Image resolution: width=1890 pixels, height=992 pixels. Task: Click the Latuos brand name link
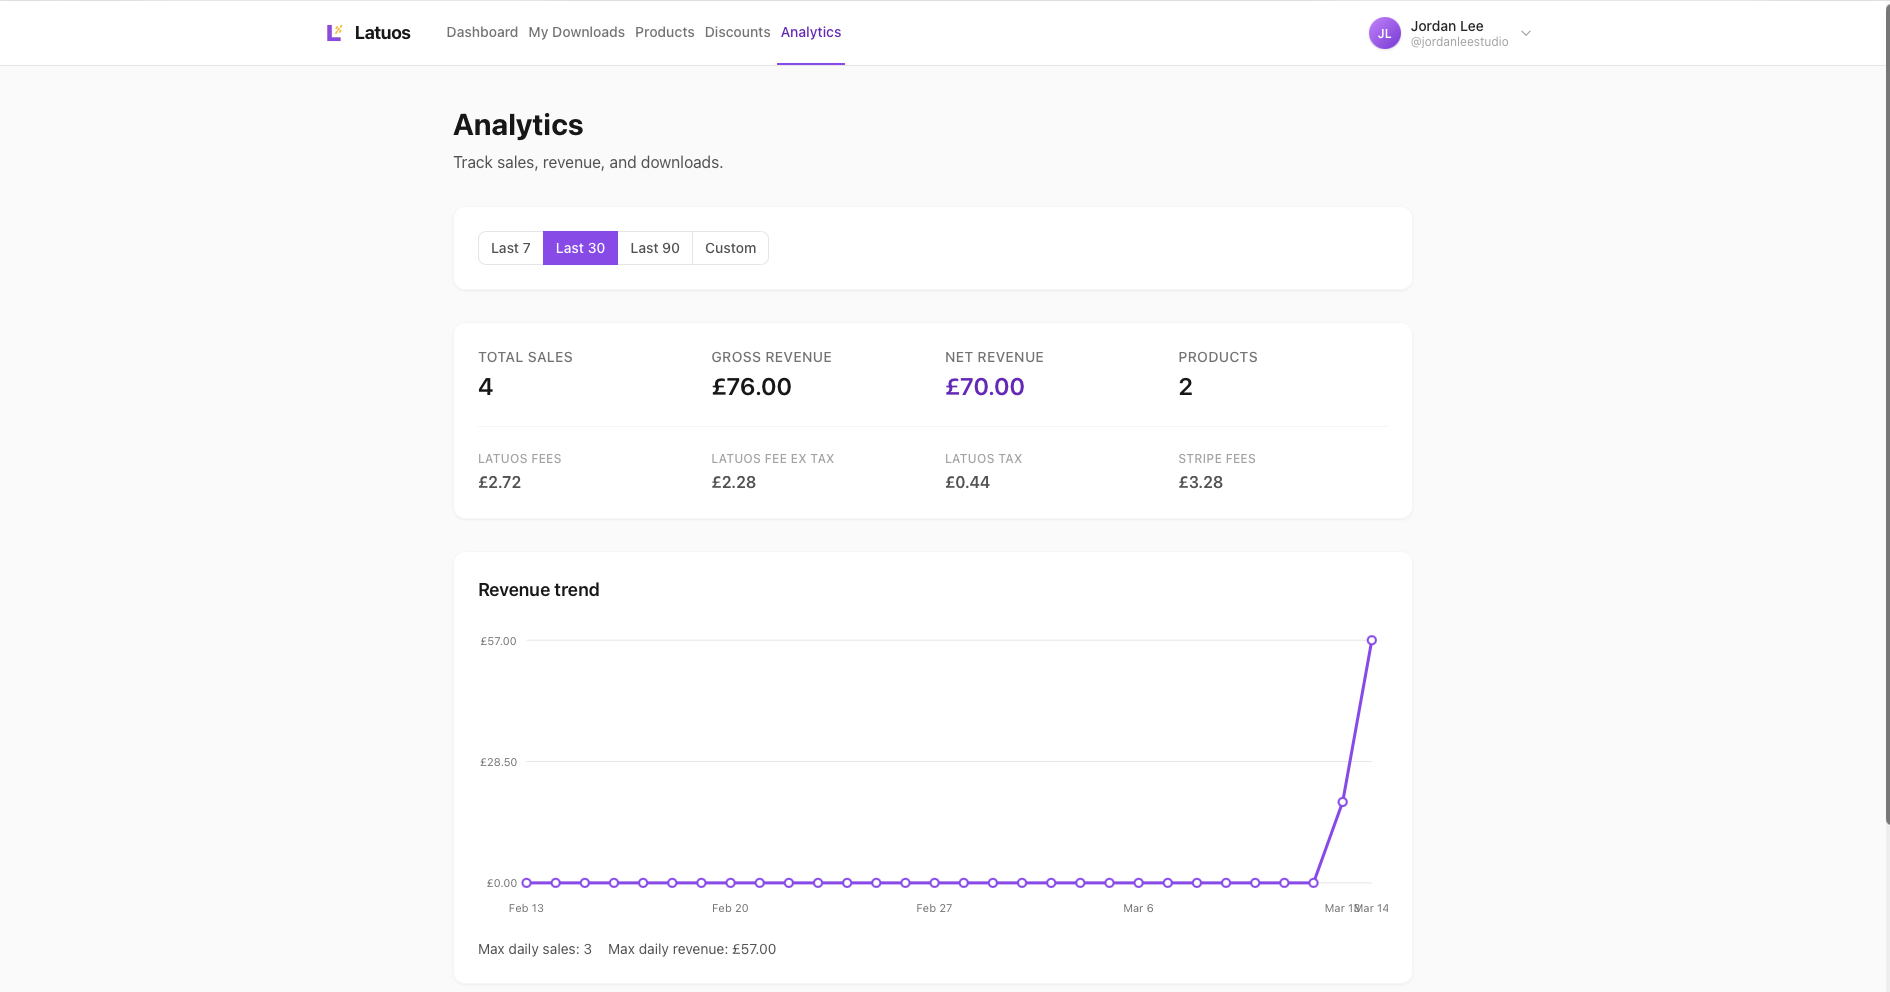coord(382,33)
